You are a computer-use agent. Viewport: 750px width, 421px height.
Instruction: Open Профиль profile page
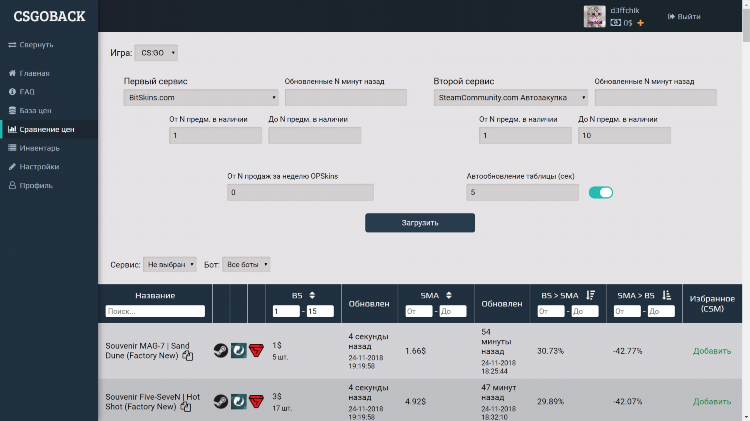pos(31,185)
